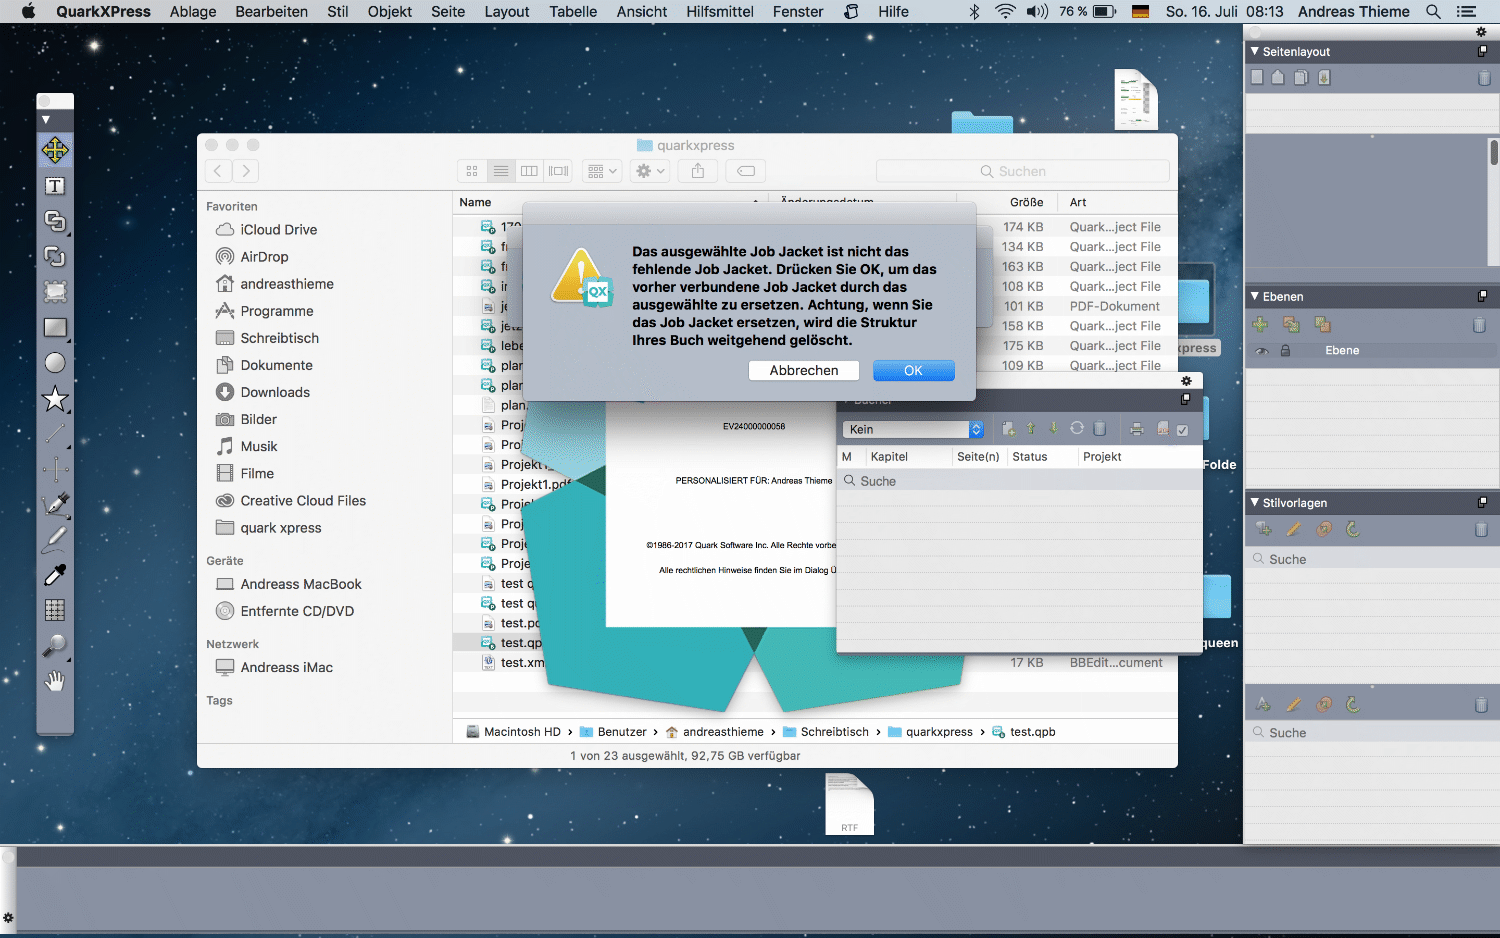Open the Fenster menu
This screenshot has width=1500, height=938.
pyautogui.click(x=798, y=11)
